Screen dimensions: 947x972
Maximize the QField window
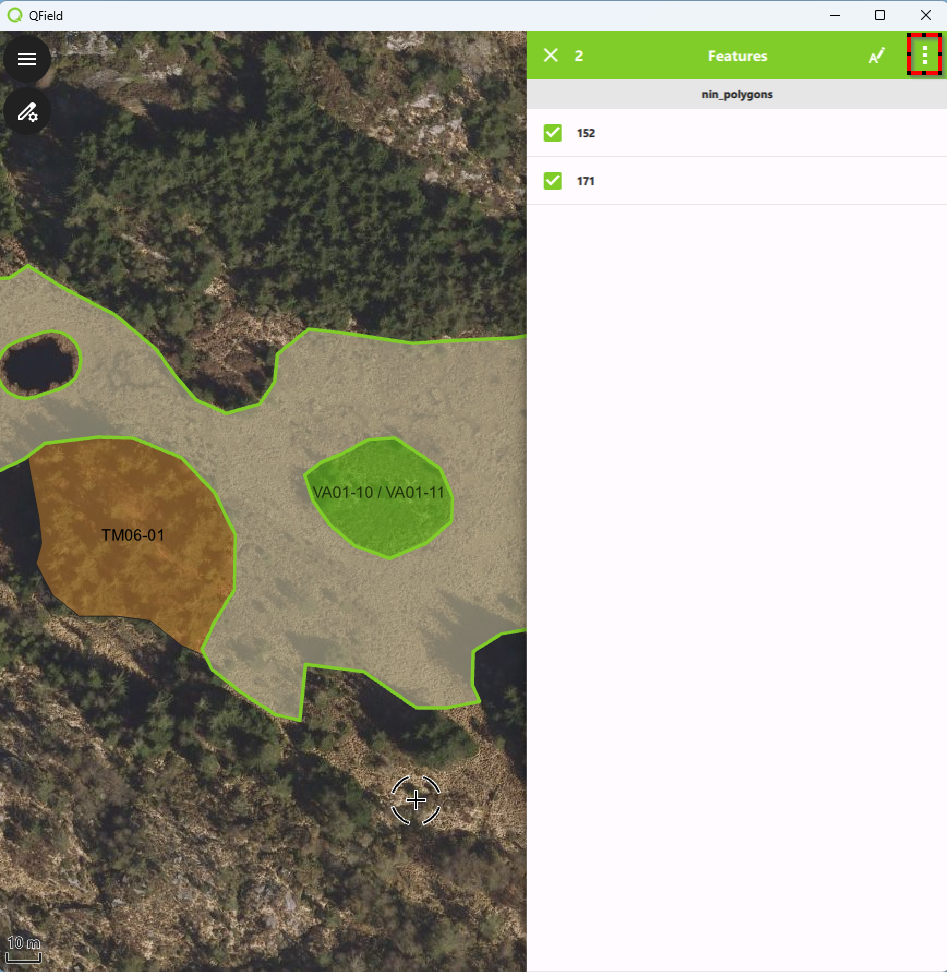879,15
